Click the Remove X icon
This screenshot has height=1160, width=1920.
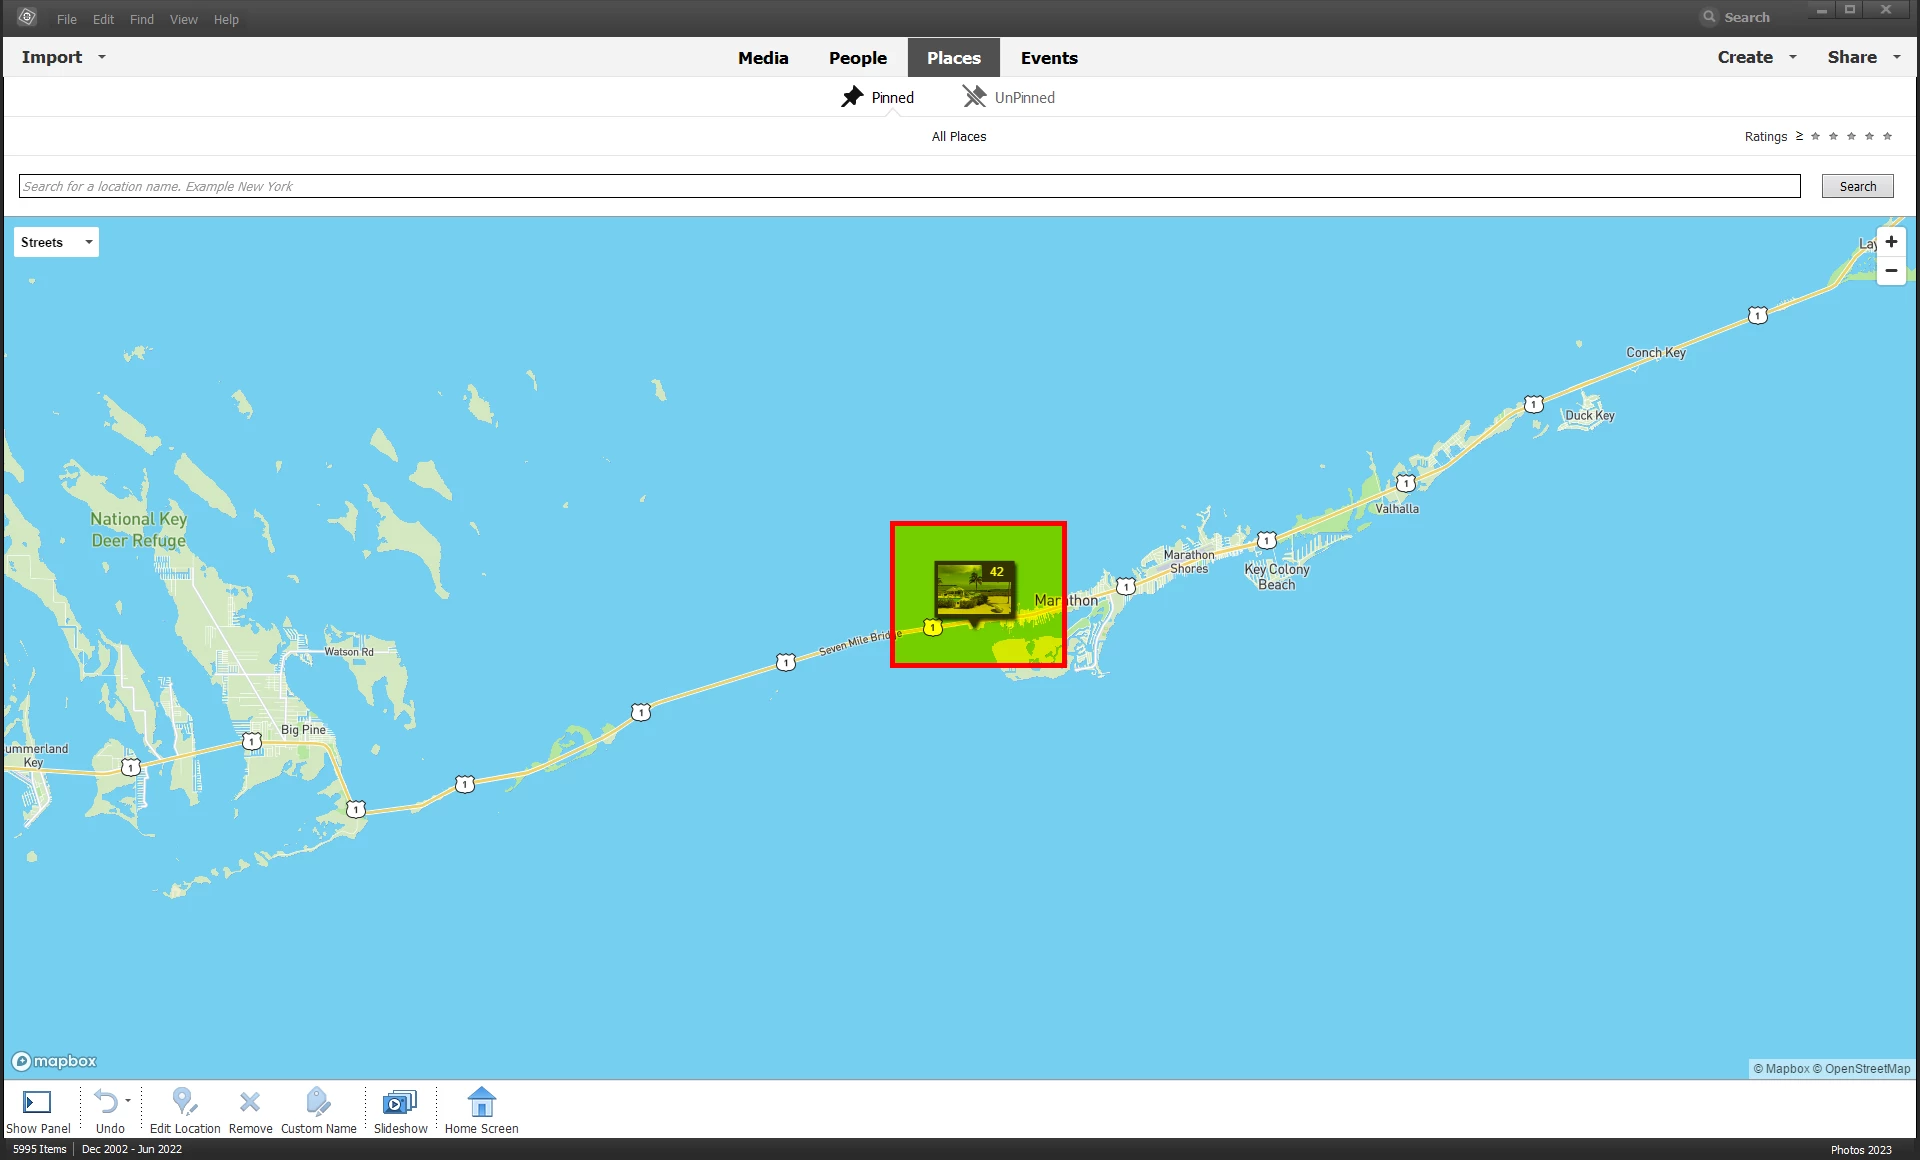pos(250,1102)
